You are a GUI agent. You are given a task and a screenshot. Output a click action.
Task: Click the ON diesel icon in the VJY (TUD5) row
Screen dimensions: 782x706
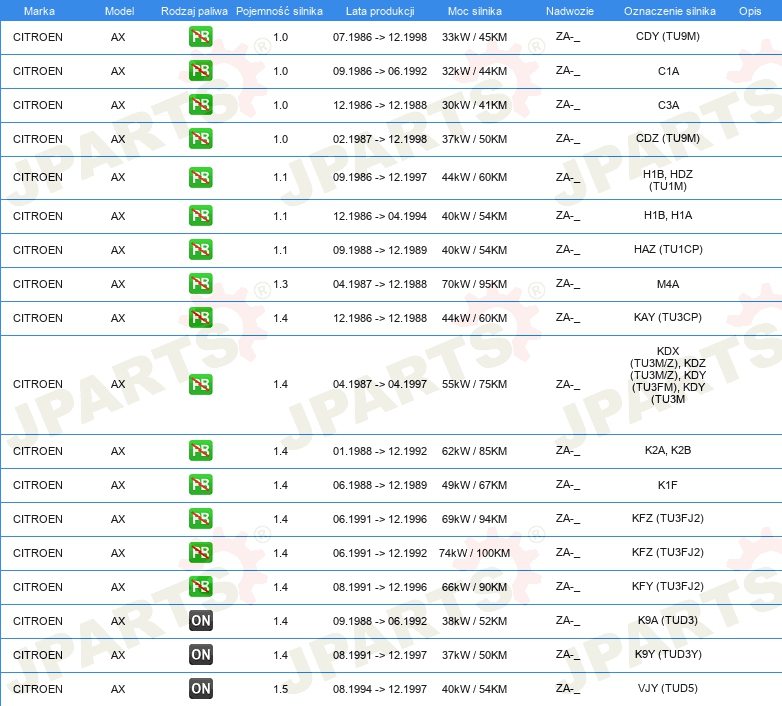click(200, 689)
